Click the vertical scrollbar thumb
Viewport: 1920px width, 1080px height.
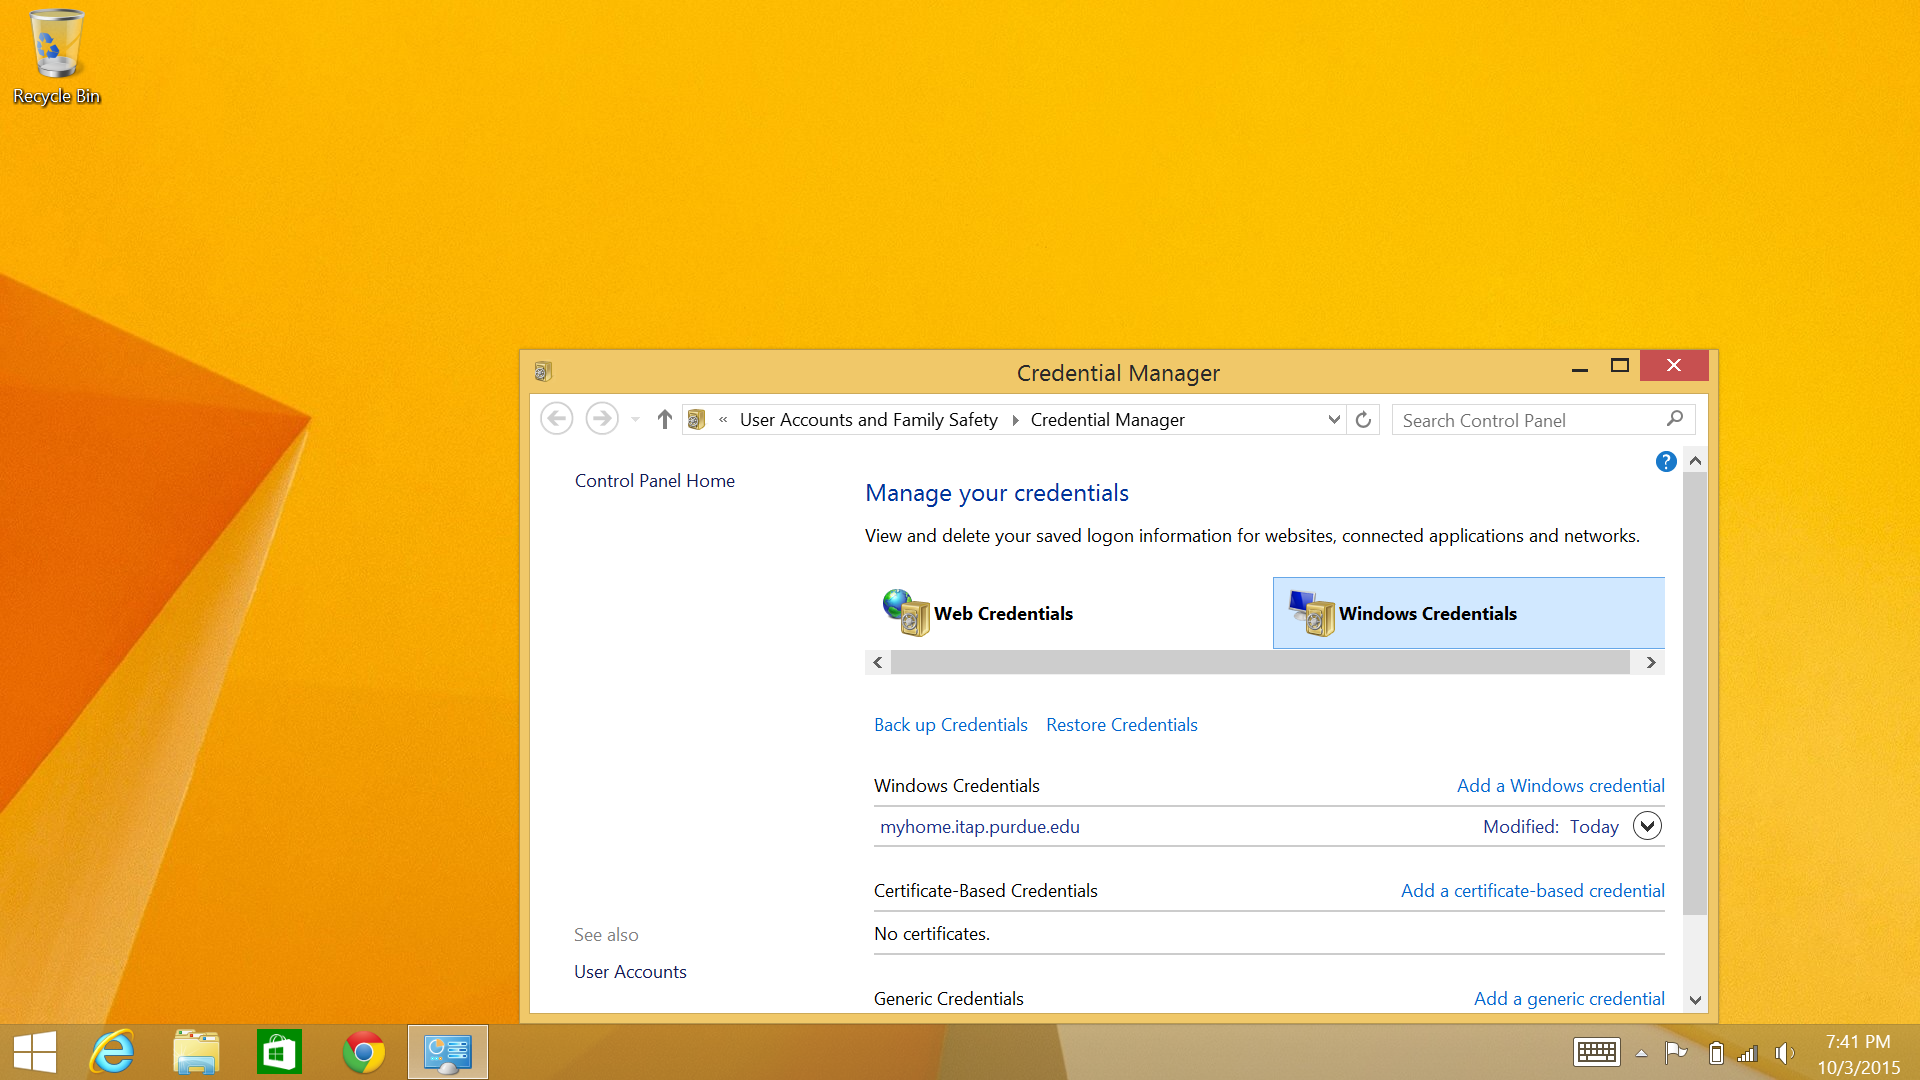[x=1695, y=694]
